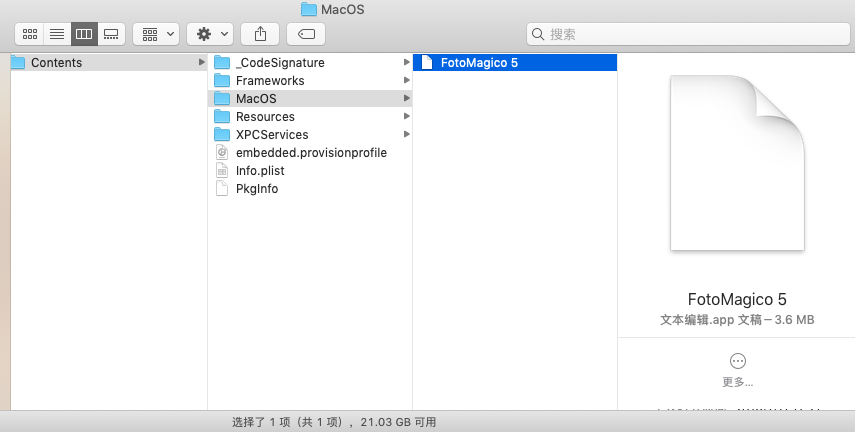The height and width of the screenshot is (432, 855).
Task: Click MacOS row disclosure arrow
Action: pos(406,98)
